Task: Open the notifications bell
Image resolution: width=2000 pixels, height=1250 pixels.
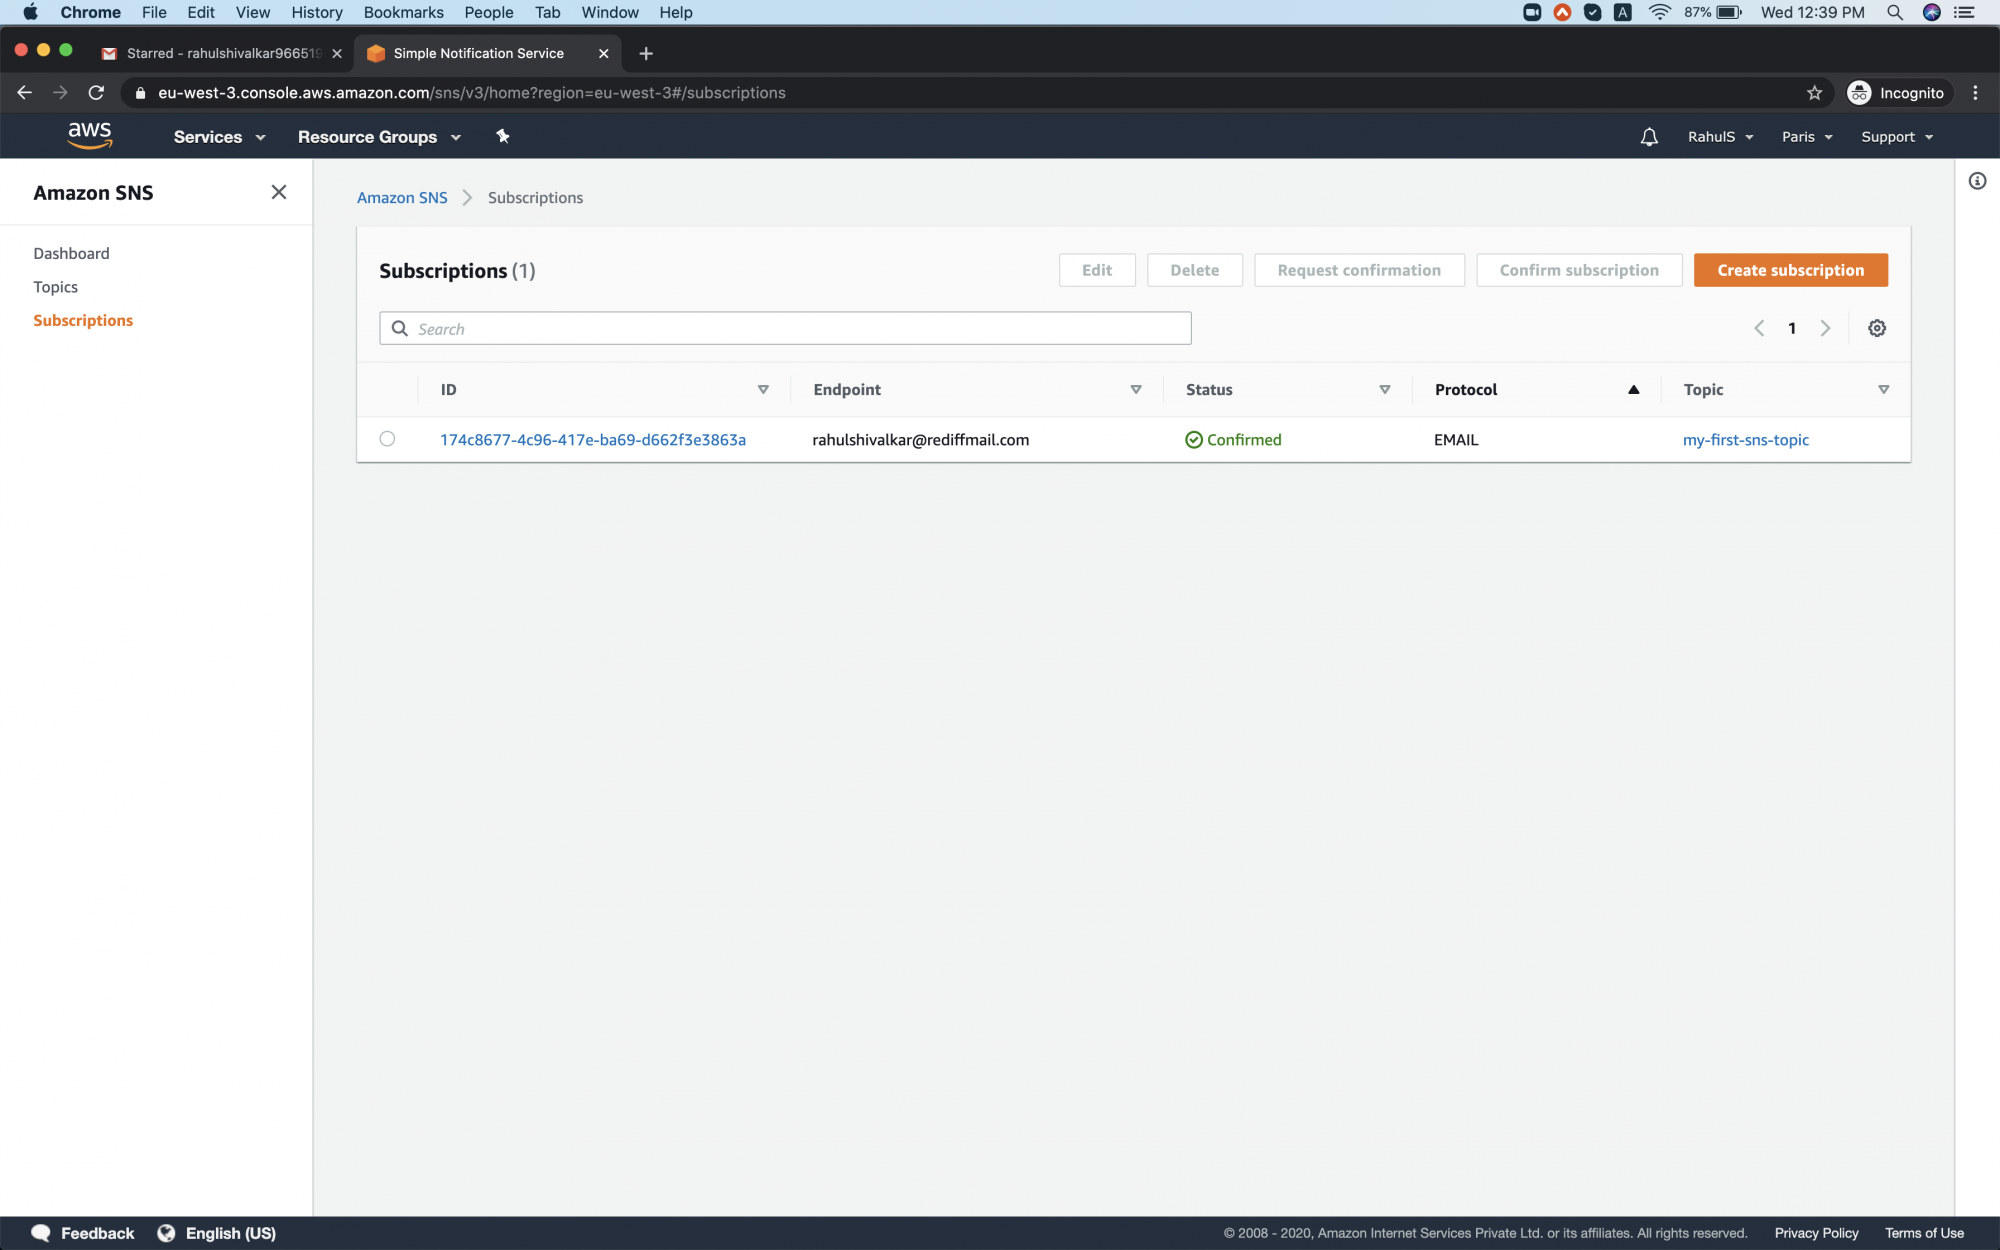Action: (1648, 136)
